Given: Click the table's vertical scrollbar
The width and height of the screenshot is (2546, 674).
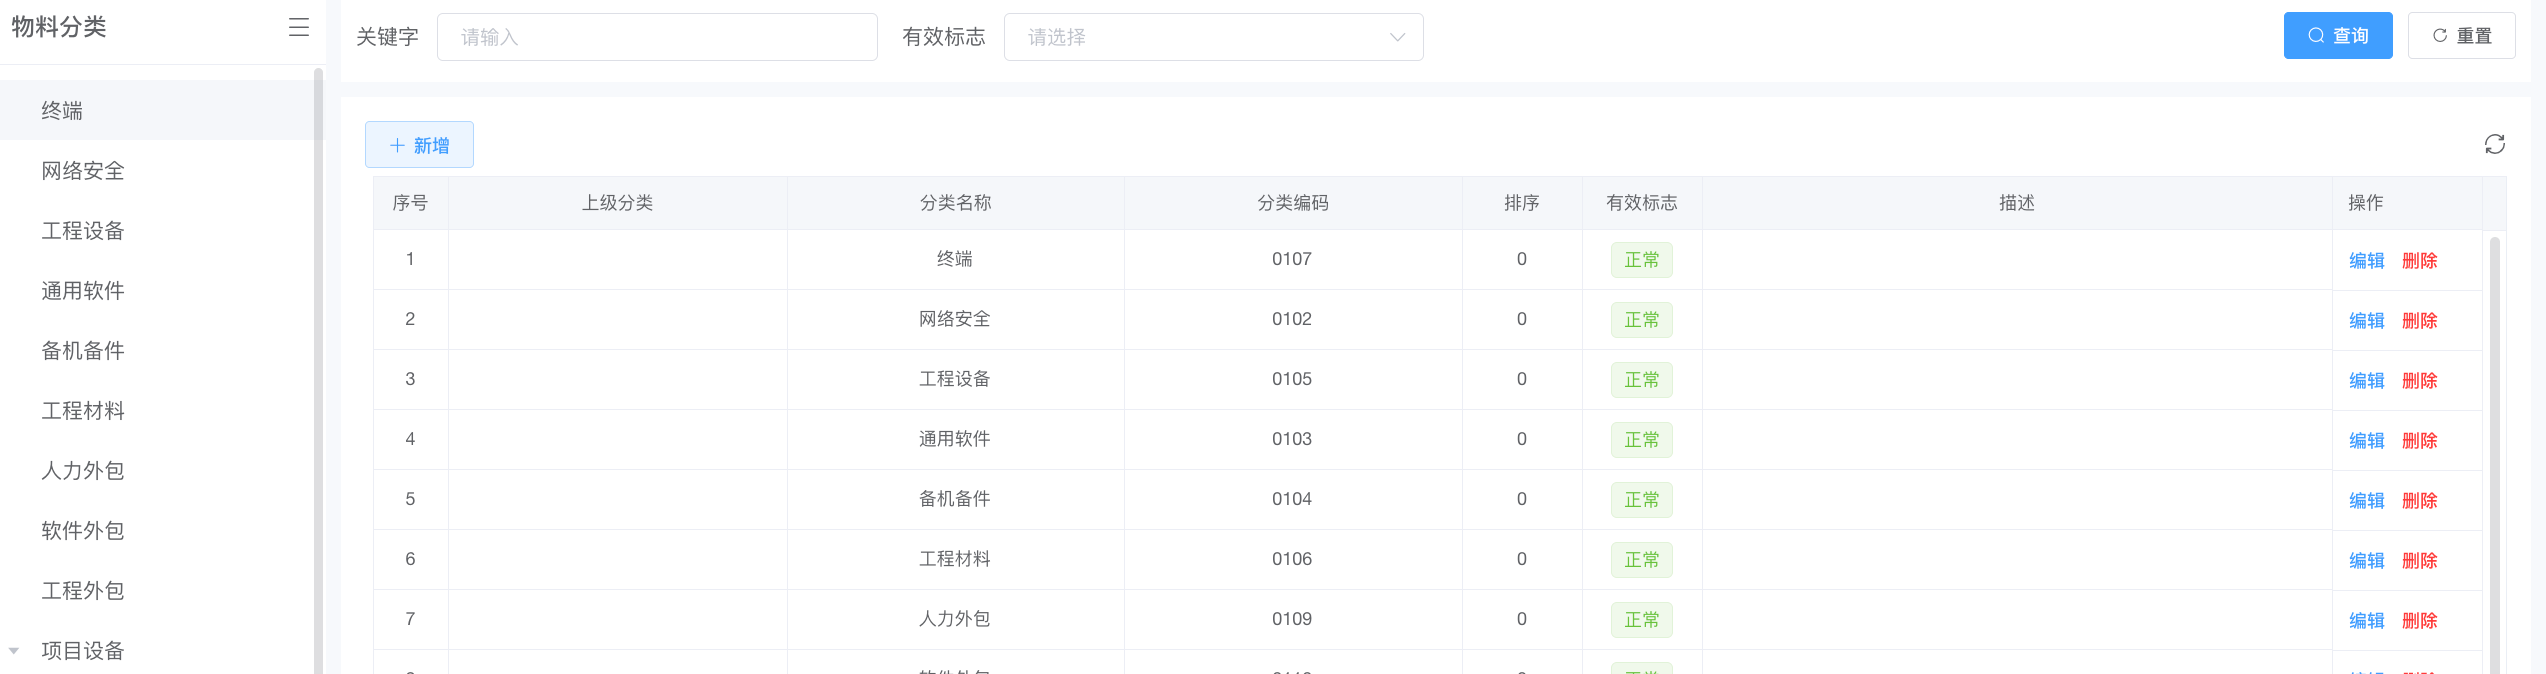Looking at the screenshot, I should point(2494,450).
